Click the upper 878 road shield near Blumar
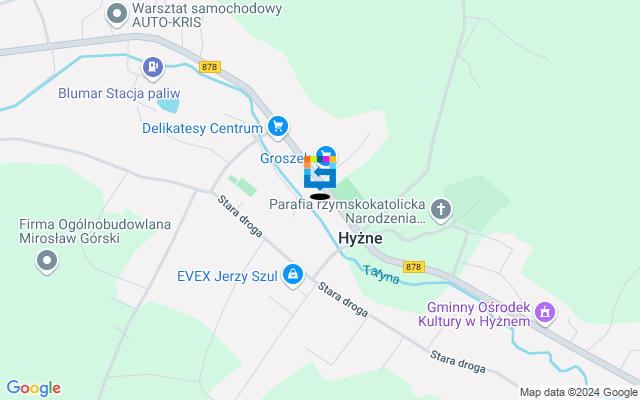Viewport: 640px width, 400px height. point(210,67)
